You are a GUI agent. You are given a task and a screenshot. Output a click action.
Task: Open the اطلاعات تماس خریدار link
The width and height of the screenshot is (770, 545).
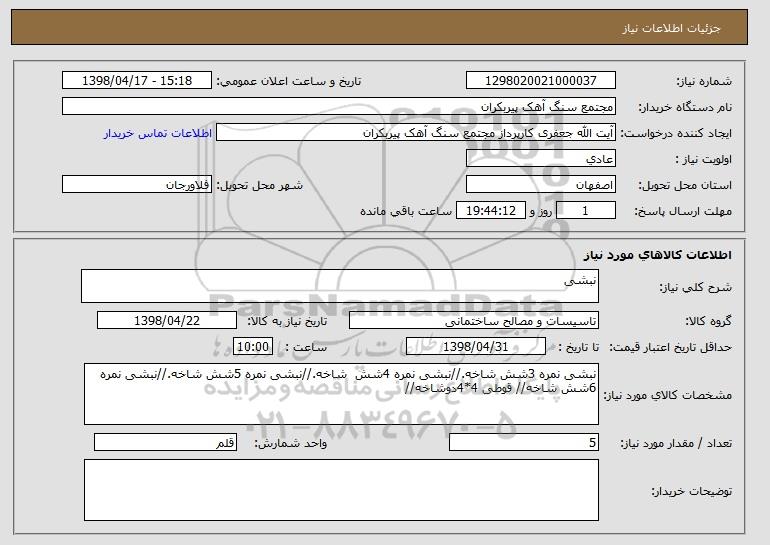coord(158,133)
